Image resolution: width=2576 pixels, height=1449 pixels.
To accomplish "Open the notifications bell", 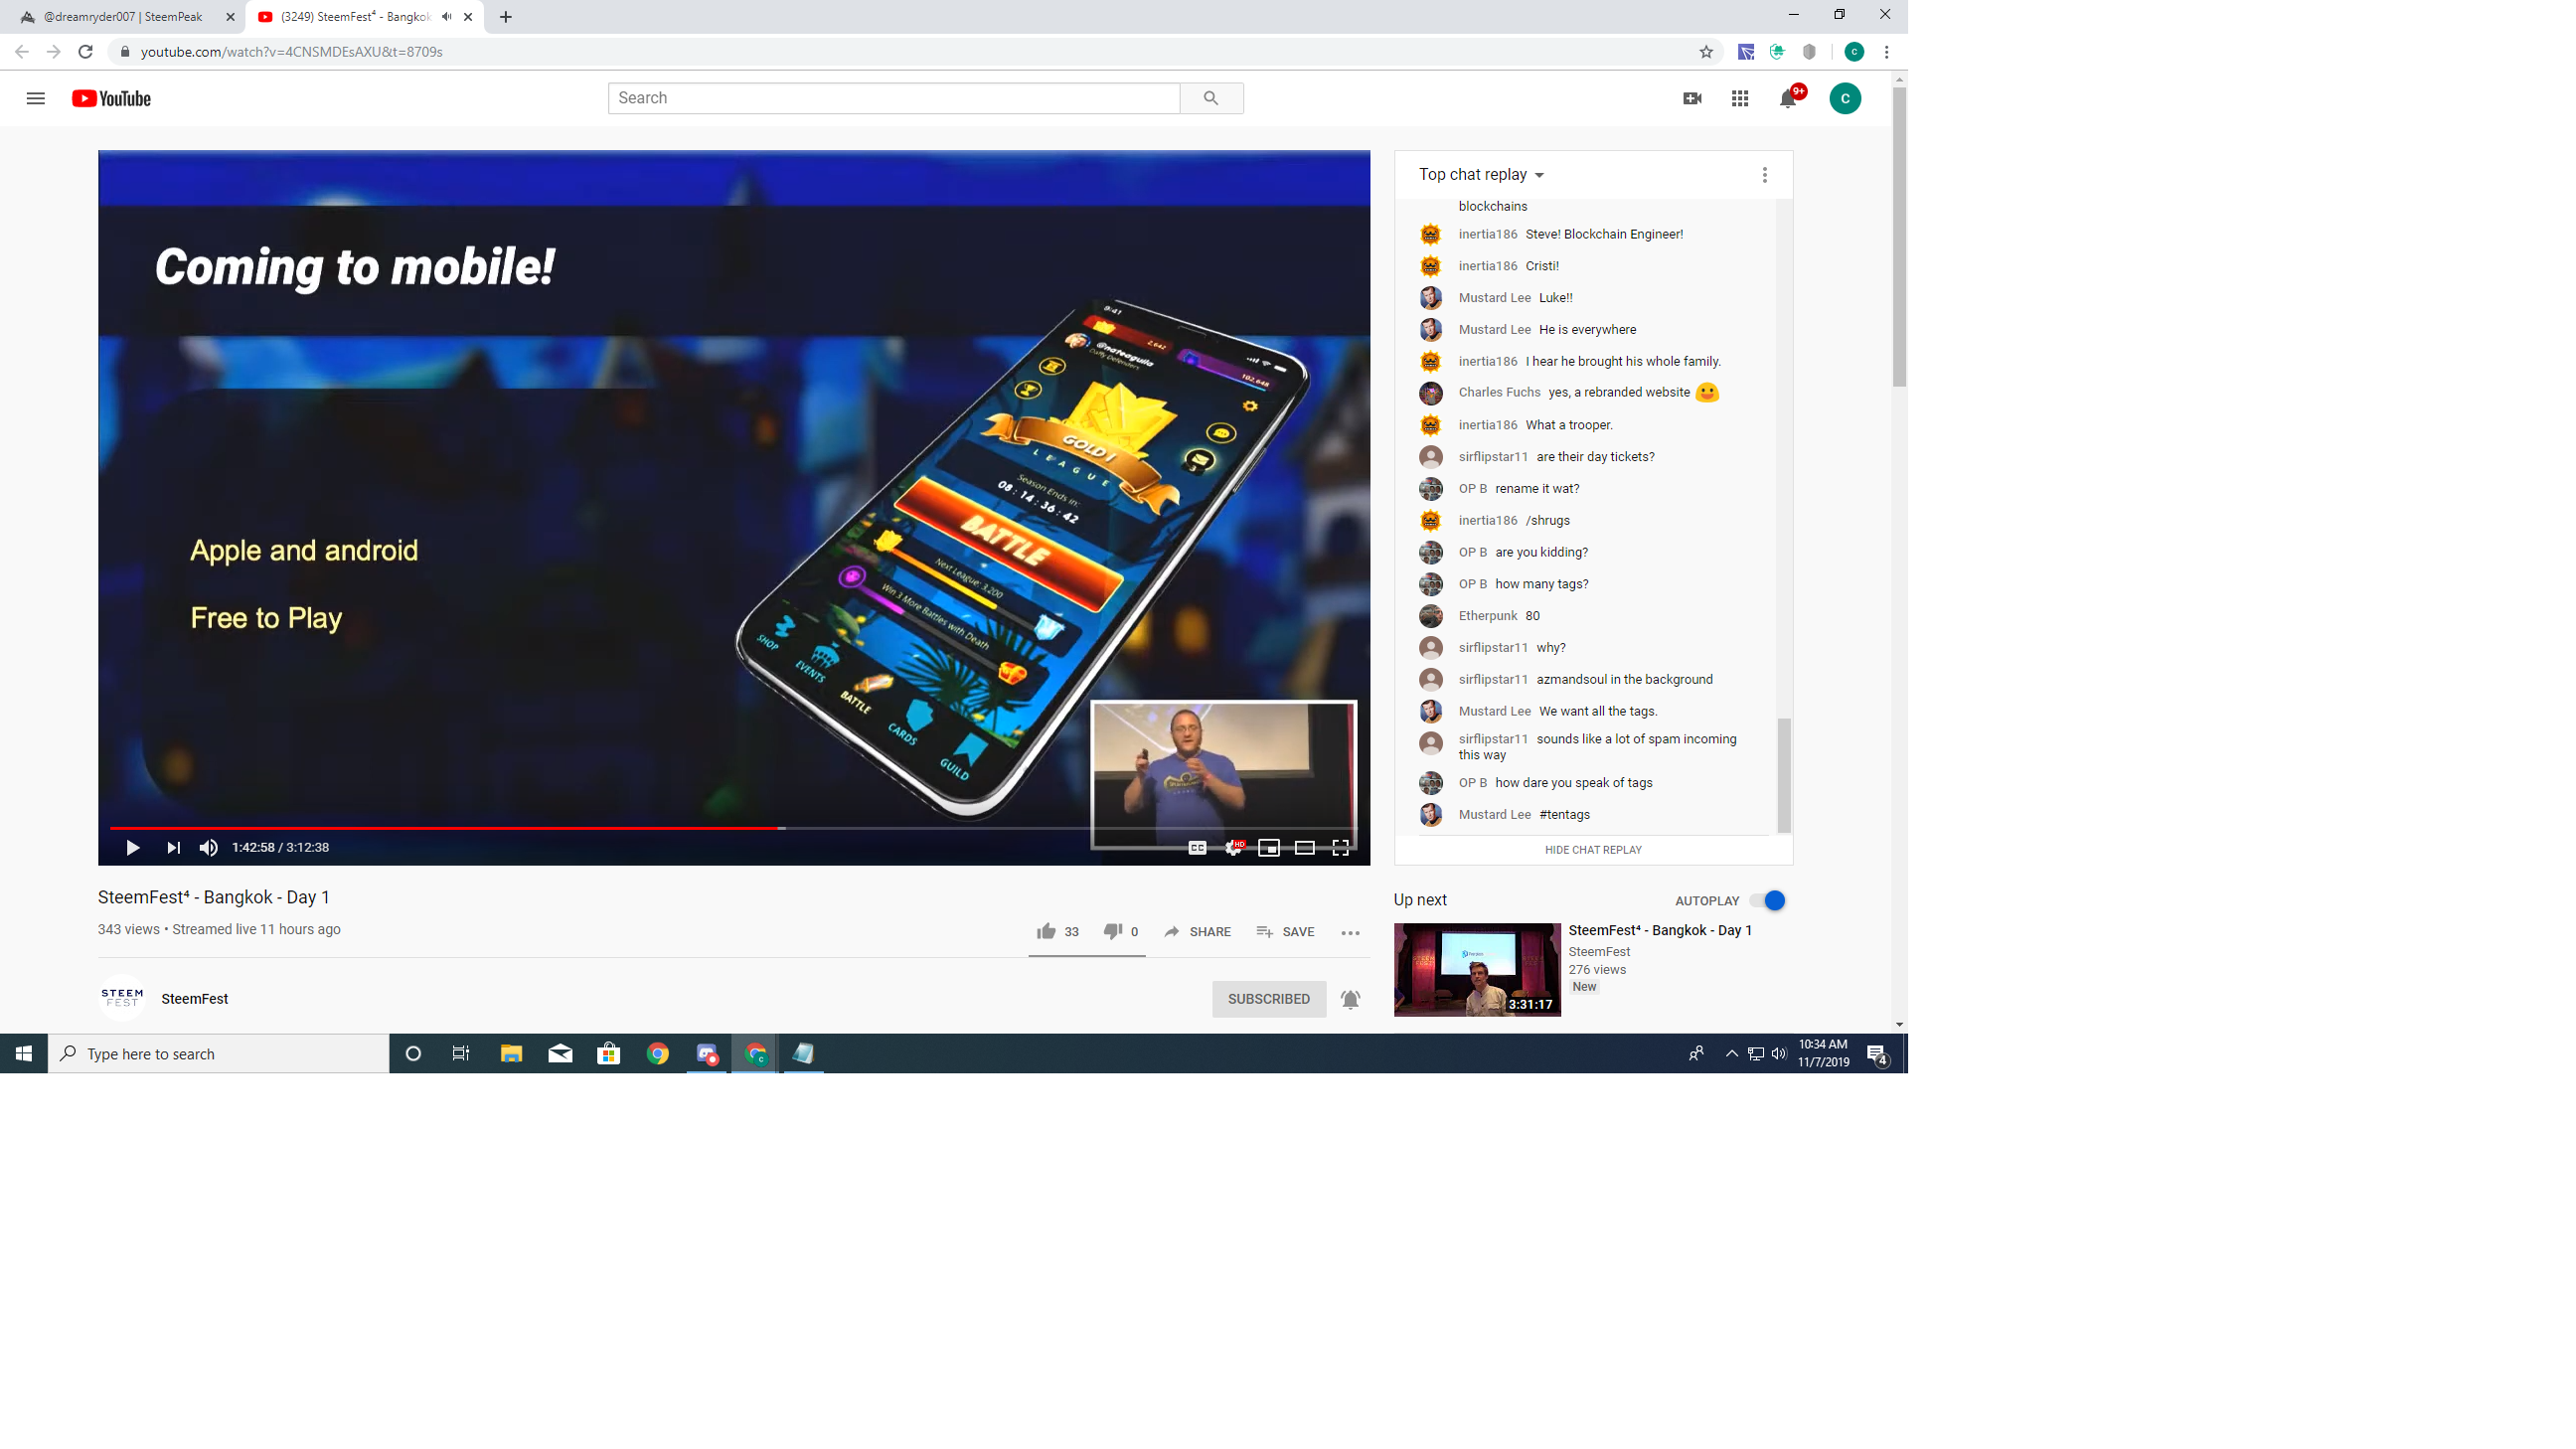I will (1788, 98).
